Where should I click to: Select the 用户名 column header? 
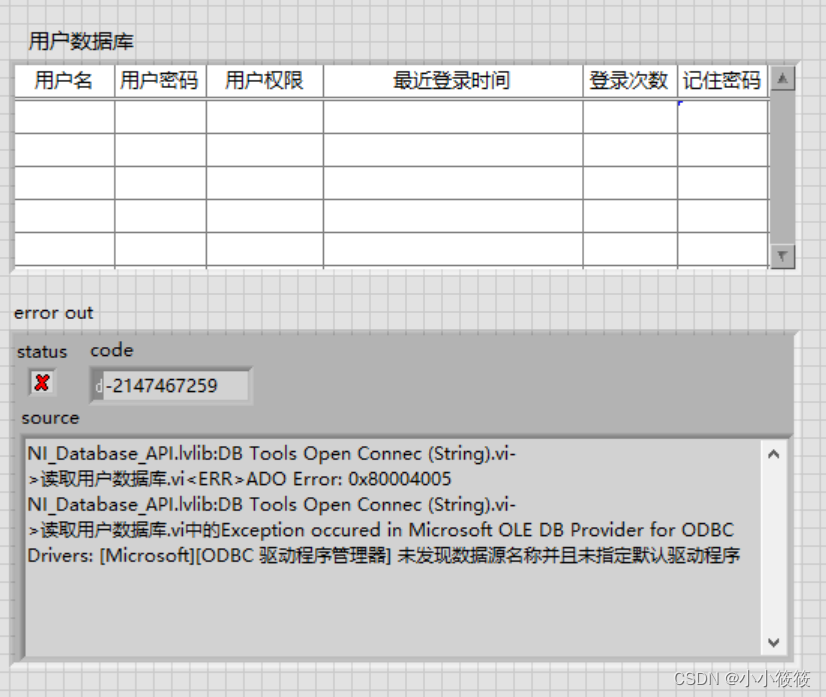coord(62,81)
